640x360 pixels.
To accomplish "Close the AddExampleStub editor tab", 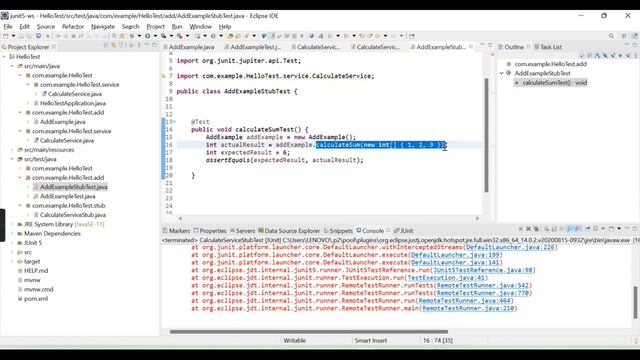I will tap(471, 47).
